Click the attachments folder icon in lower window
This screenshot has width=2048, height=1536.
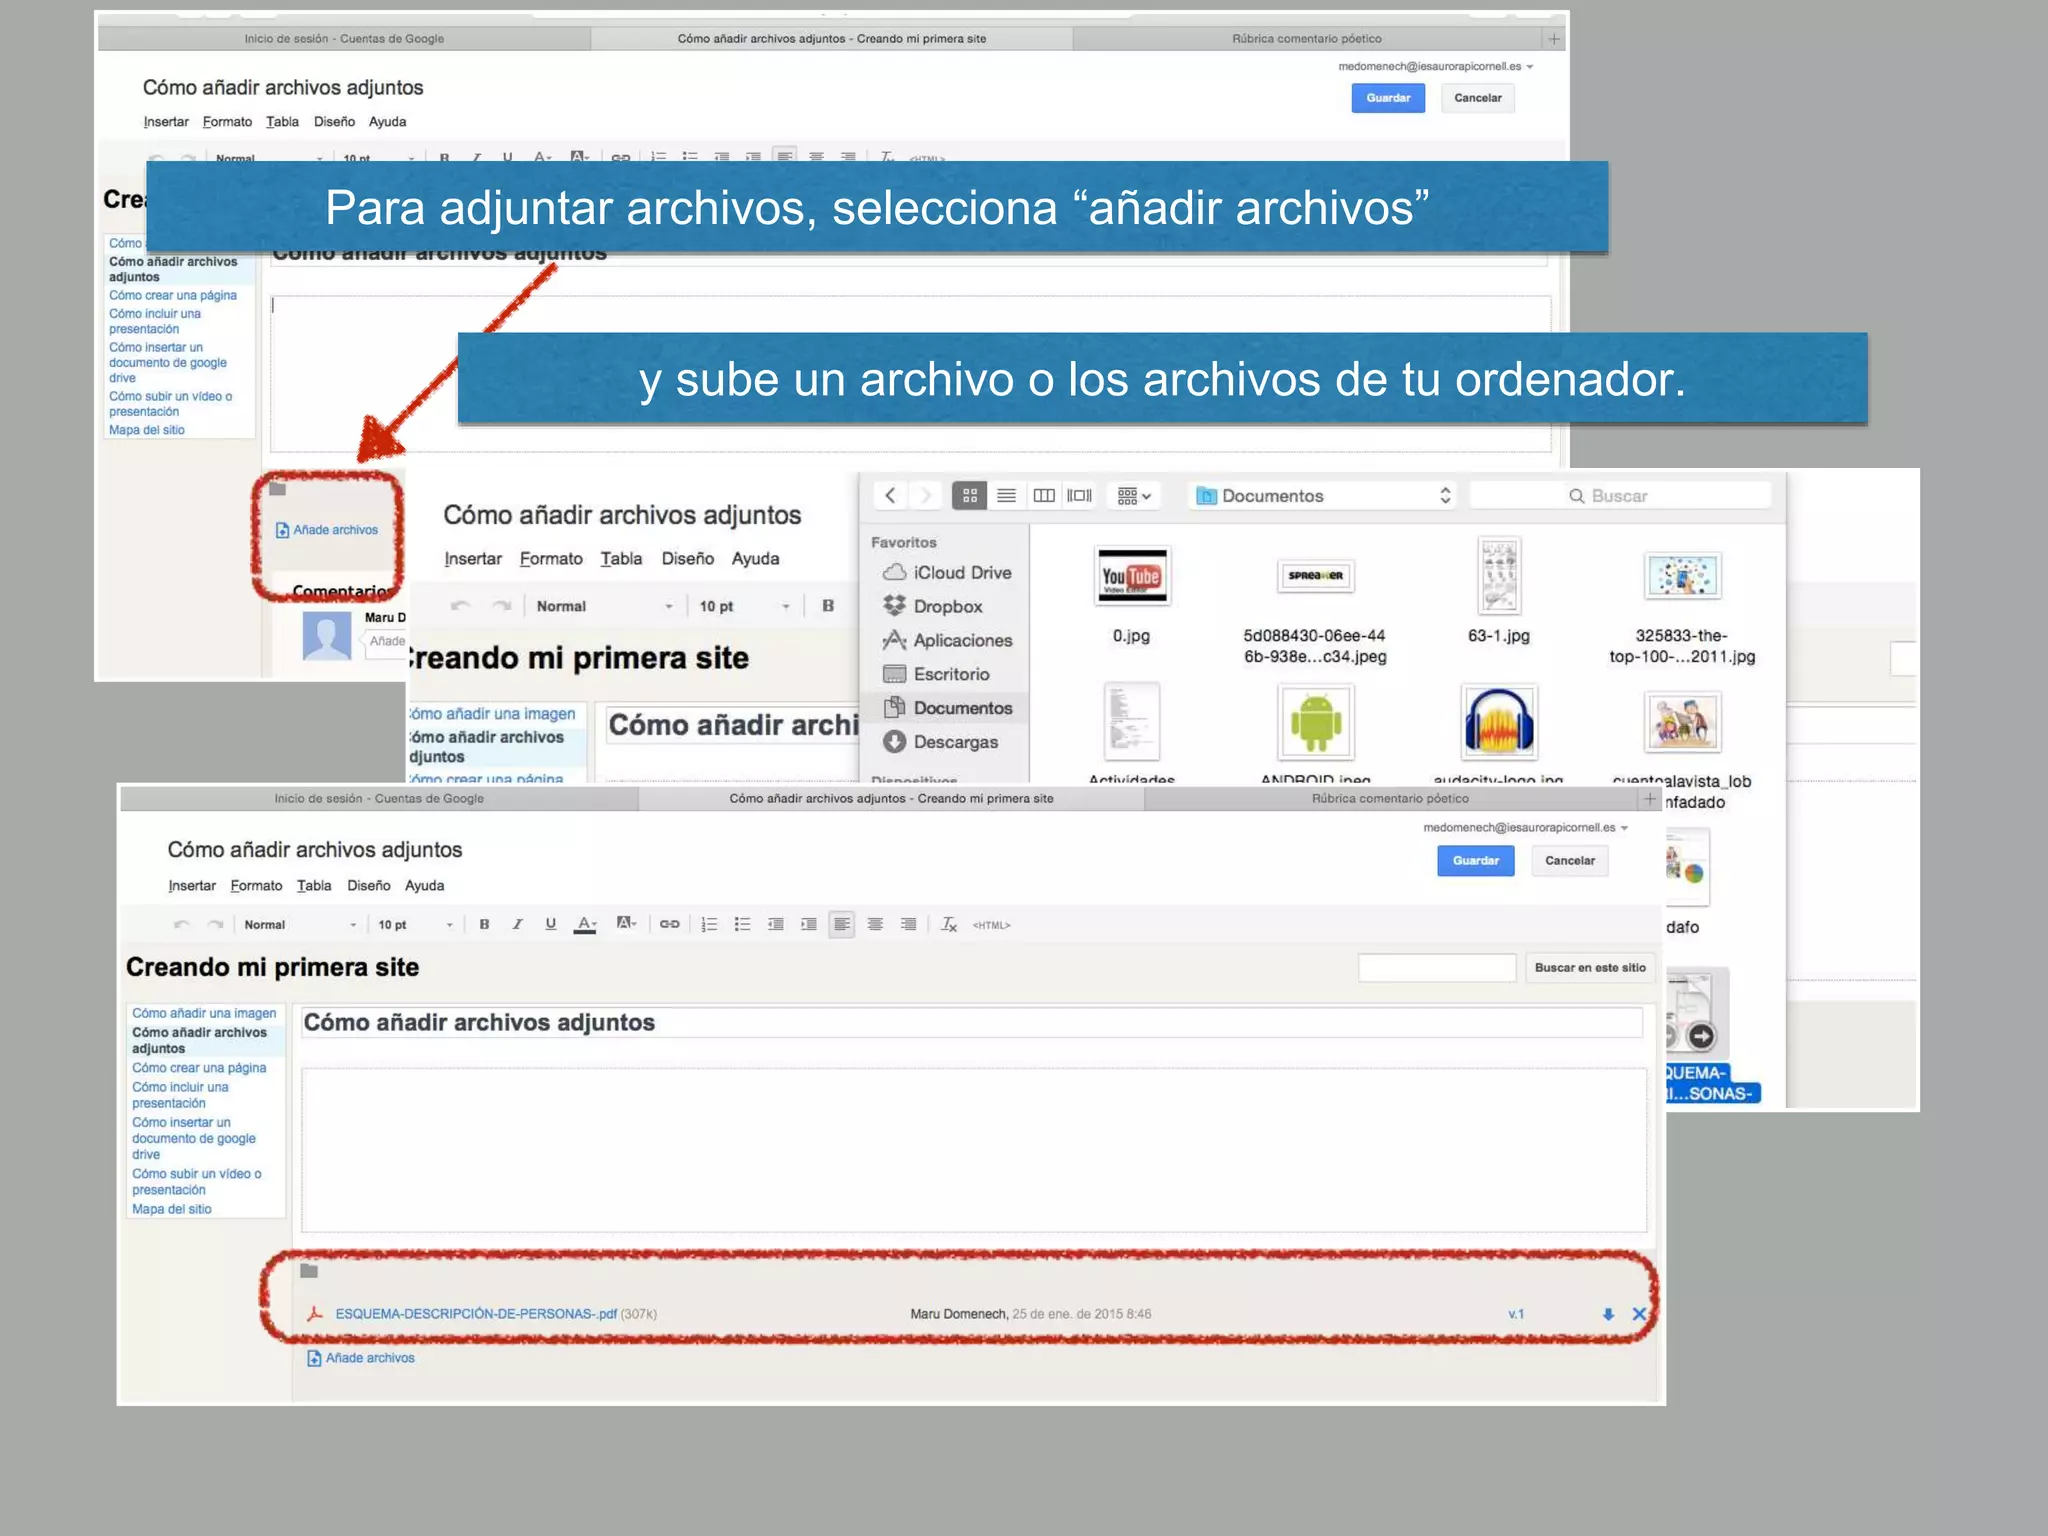[x=309, y=1271]
